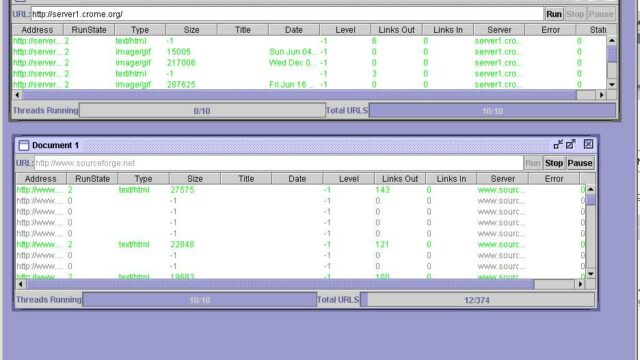Click the Date column header in Document 1
This screenshot has height=360, width=640.
[x=297, y=179]
